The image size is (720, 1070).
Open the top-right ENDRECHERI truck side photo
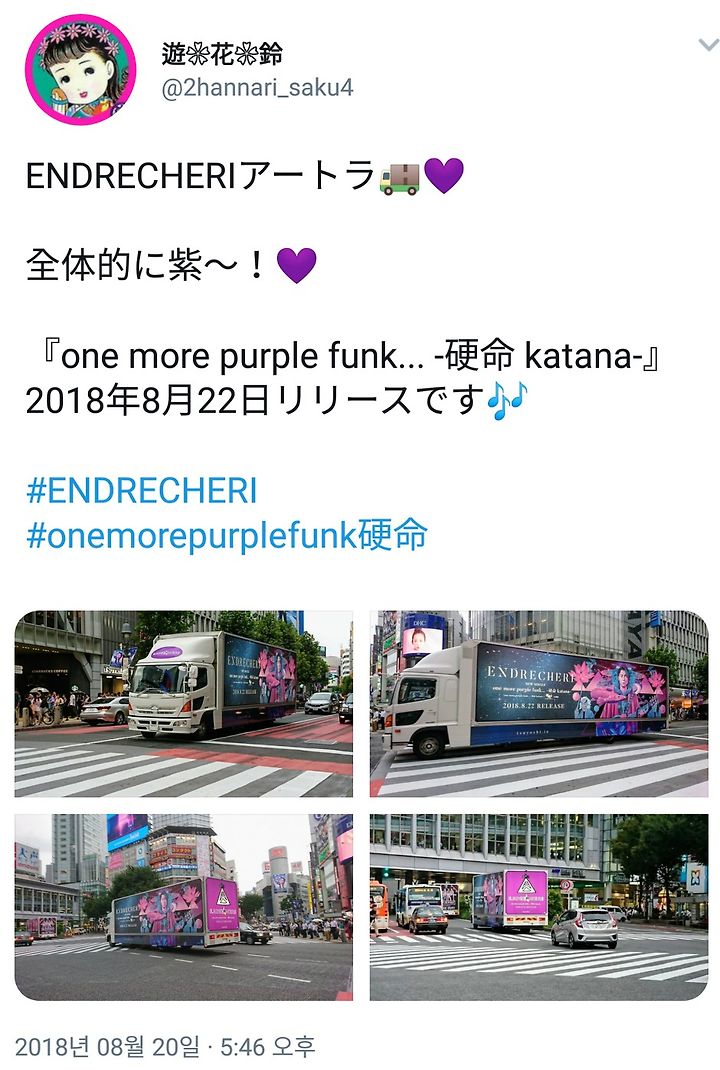click(x=539, y=704)
